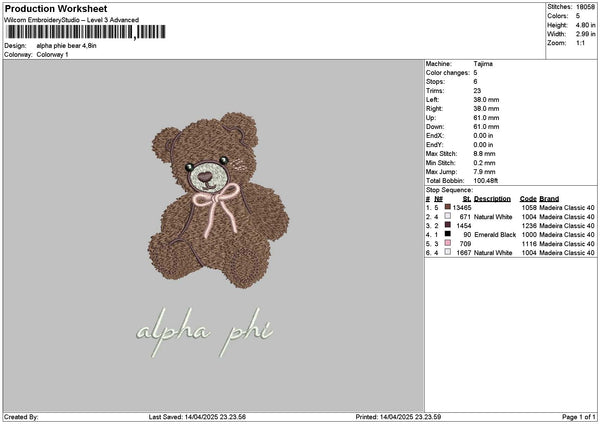Viewport: 600px width, 424px height.
Task: Click the teddy bear embroidery preview
Action: click(x=218, y=200)
